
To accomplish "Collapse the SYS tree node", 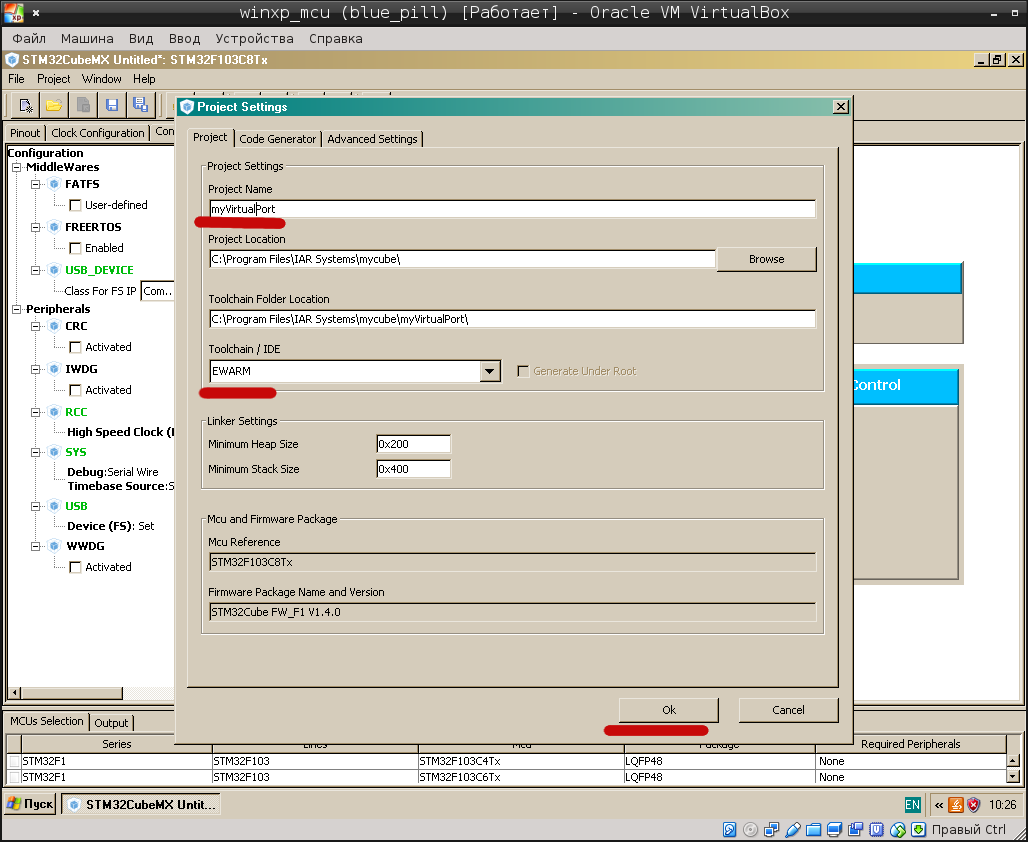I will pyautogui.click(x=36, y=452).
